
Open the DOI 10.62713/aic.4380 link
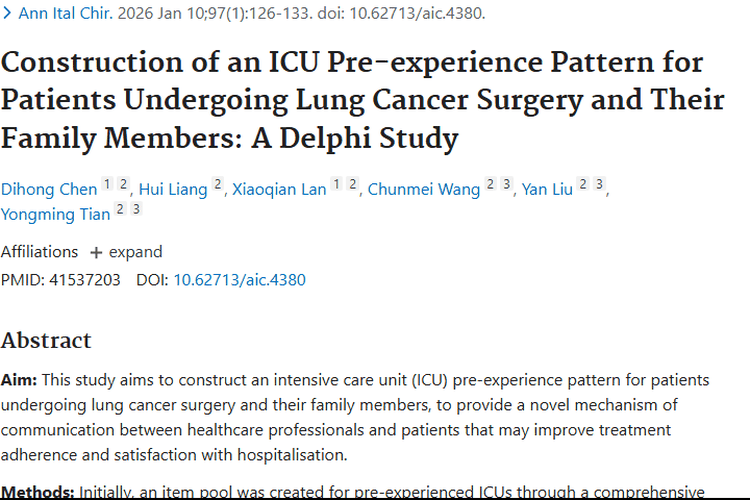point(239,280)
